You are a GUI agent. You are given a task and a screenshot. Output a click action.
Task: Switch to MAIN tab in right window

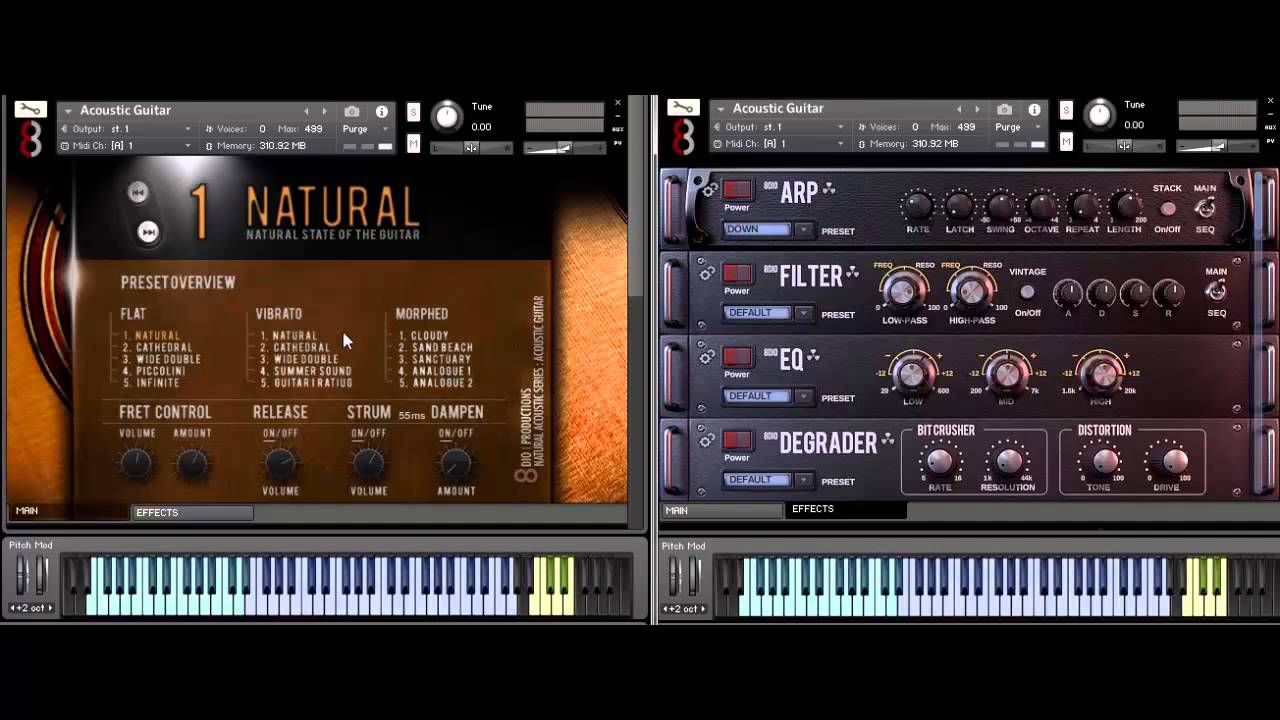click(x=722, y=511)
